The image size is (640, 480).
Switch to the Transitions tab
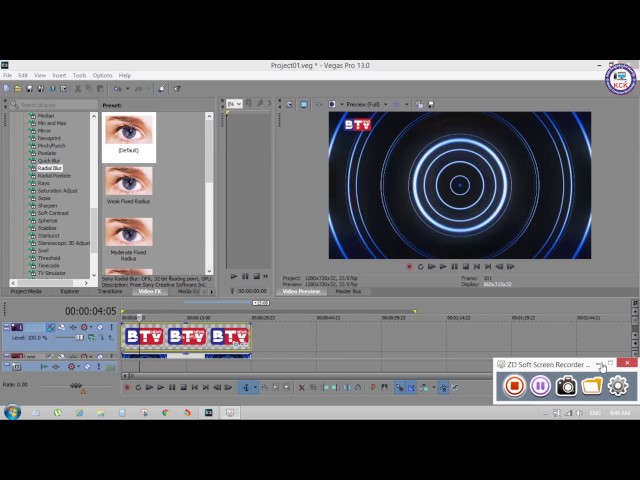click(109, 291)
